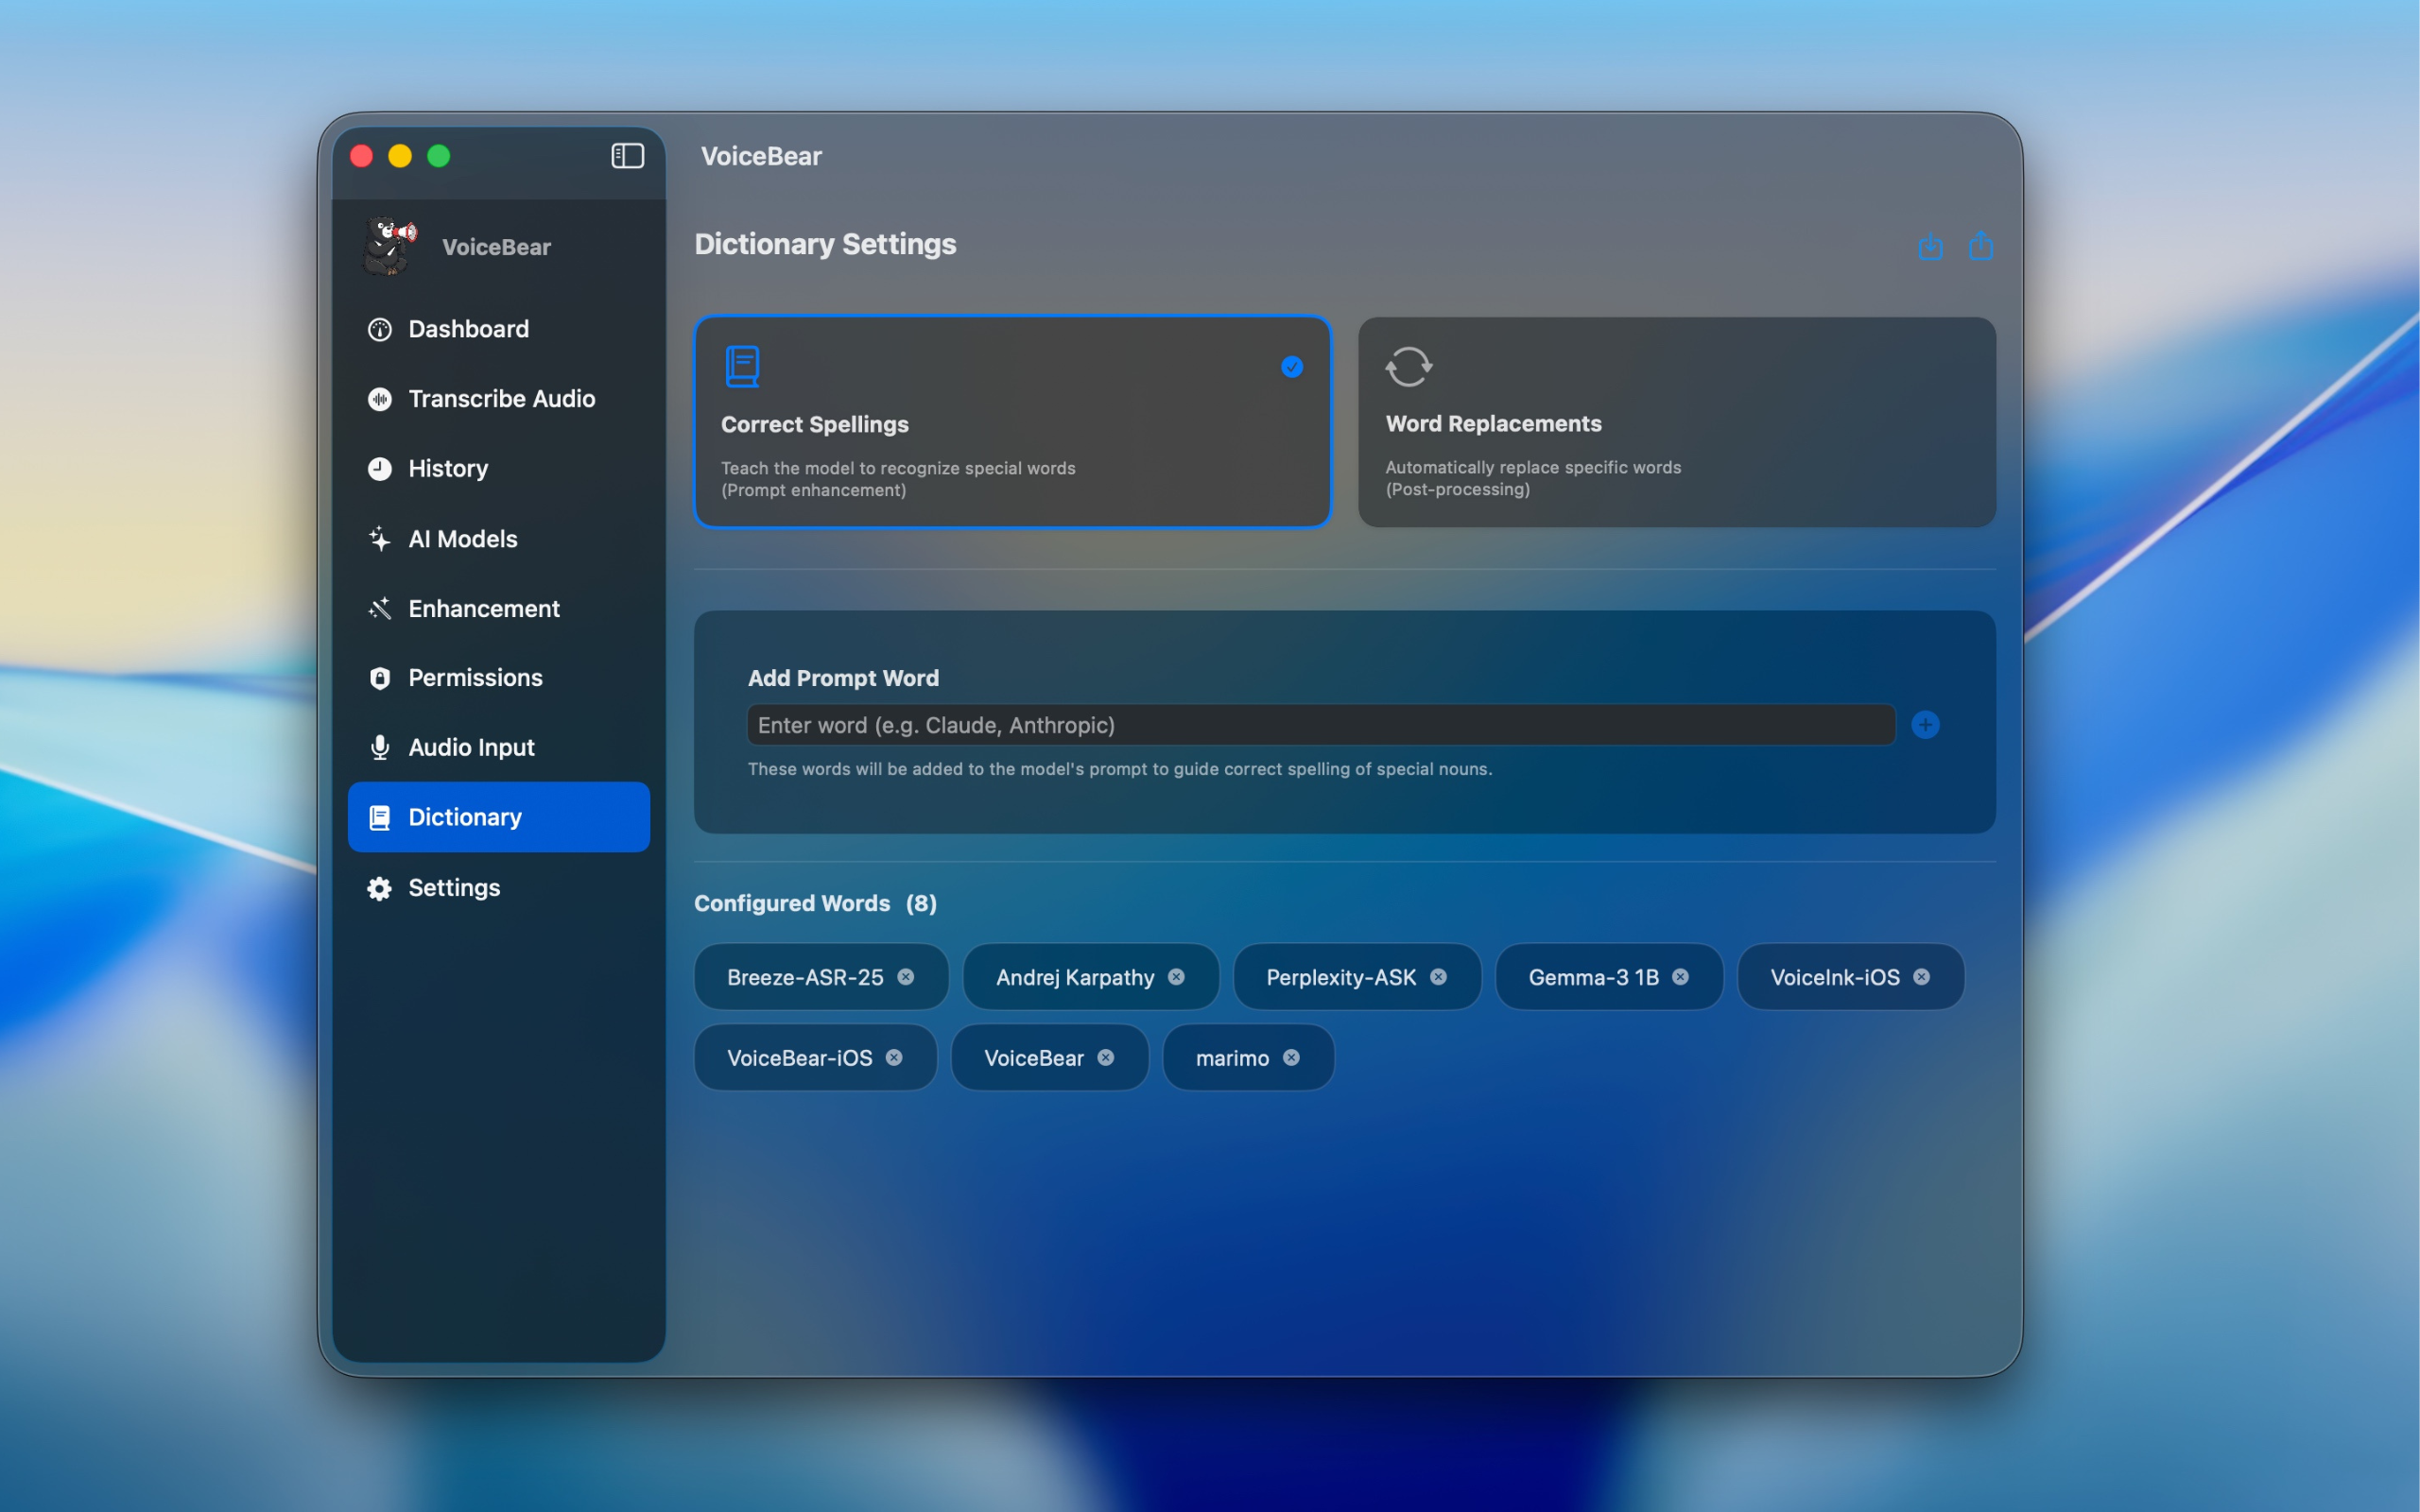Remove the Gemma-3 1B word

pos(1680,977)
